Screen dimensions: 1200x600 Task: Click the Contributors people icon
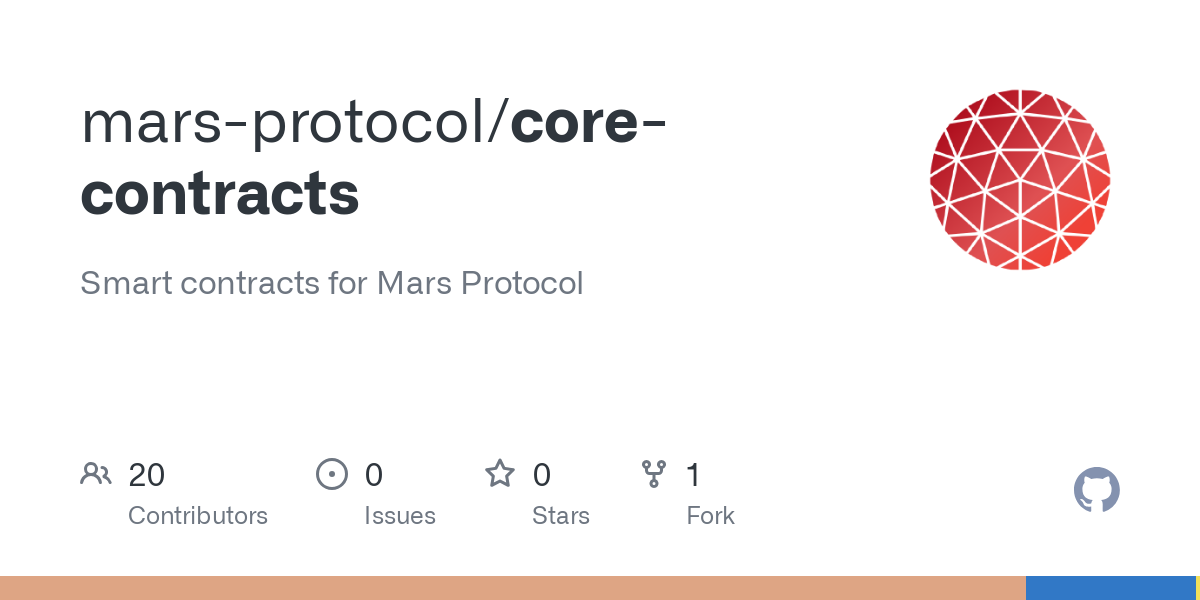[x=96, y=474]
